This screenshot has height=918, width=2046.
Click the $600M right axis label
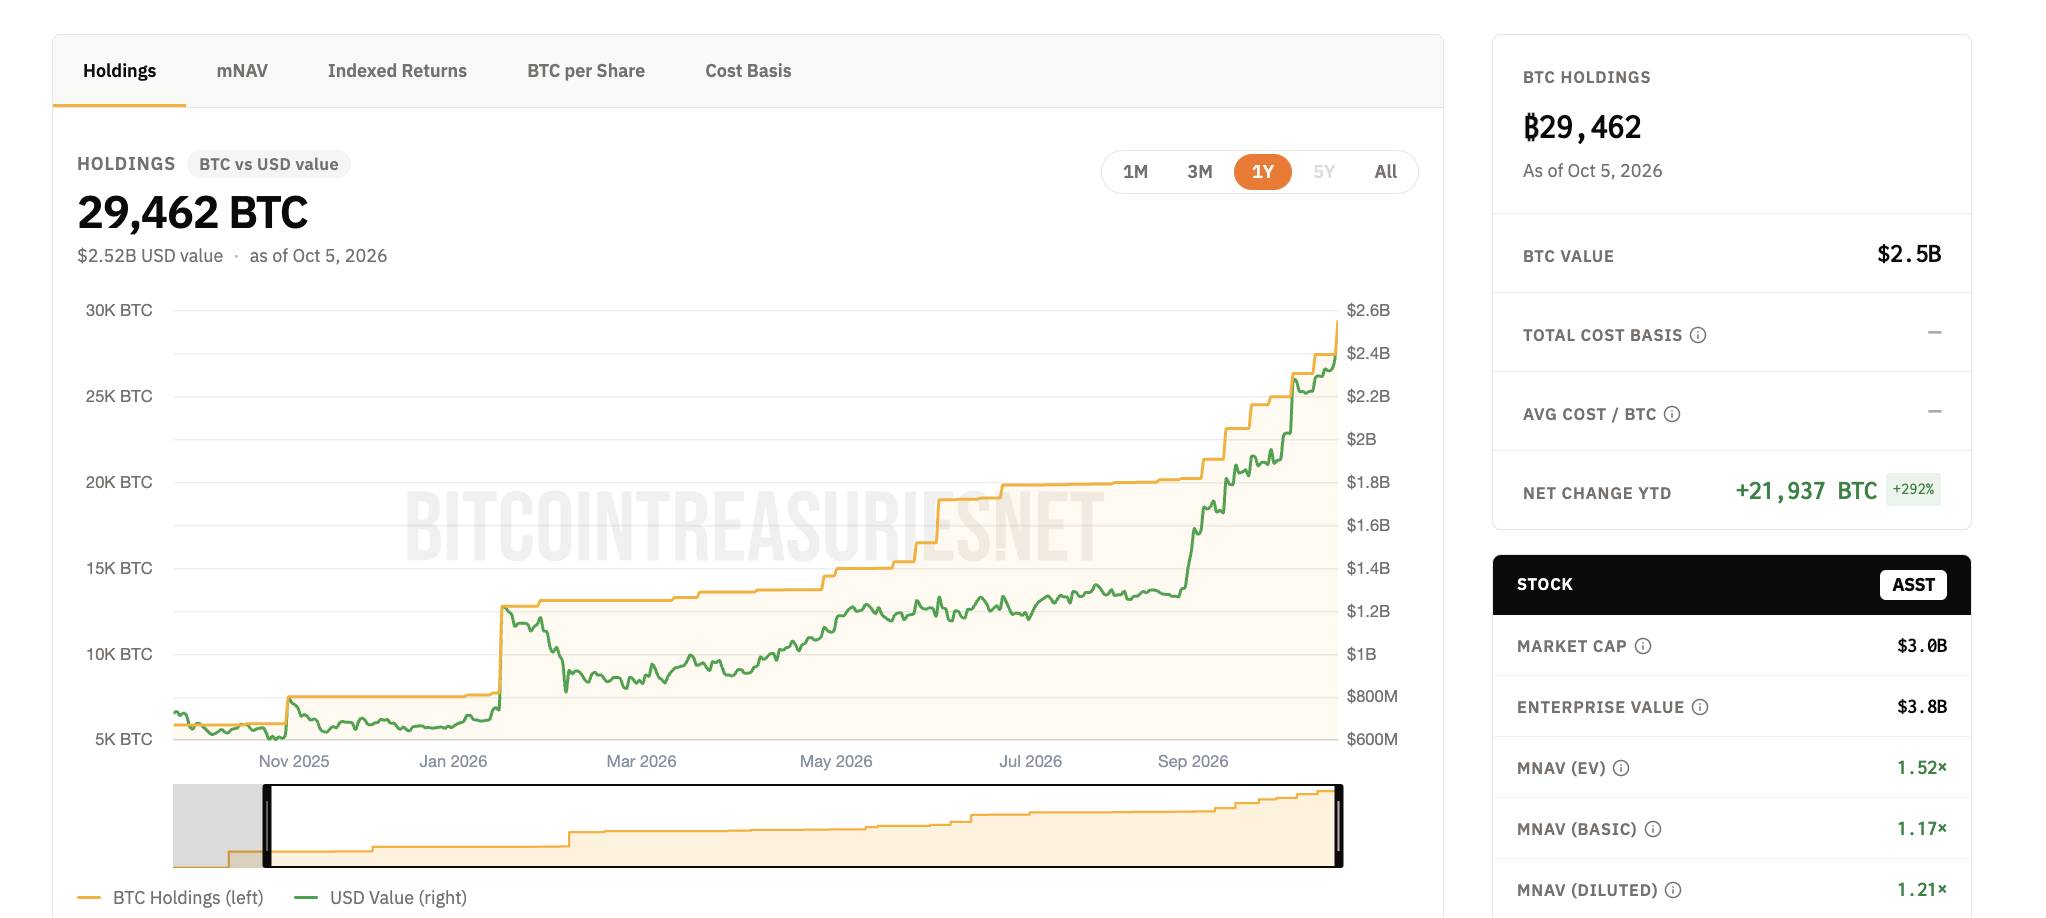tap(1372, 740)
